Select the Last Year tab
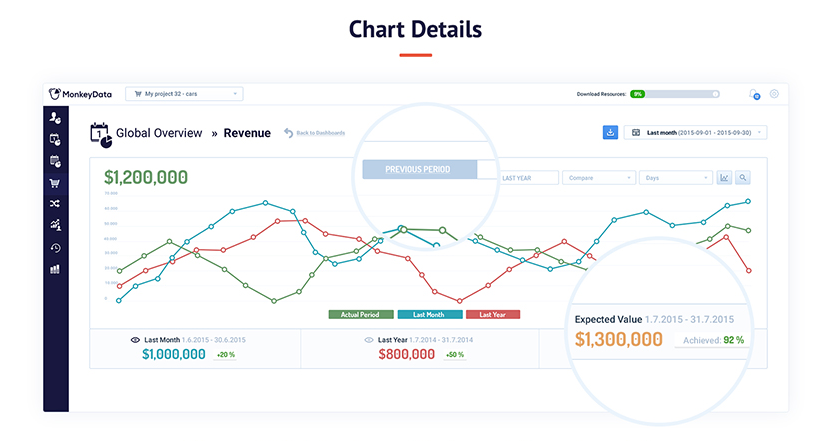This screenshot has height=441, width=834. [x=523, y=178]
